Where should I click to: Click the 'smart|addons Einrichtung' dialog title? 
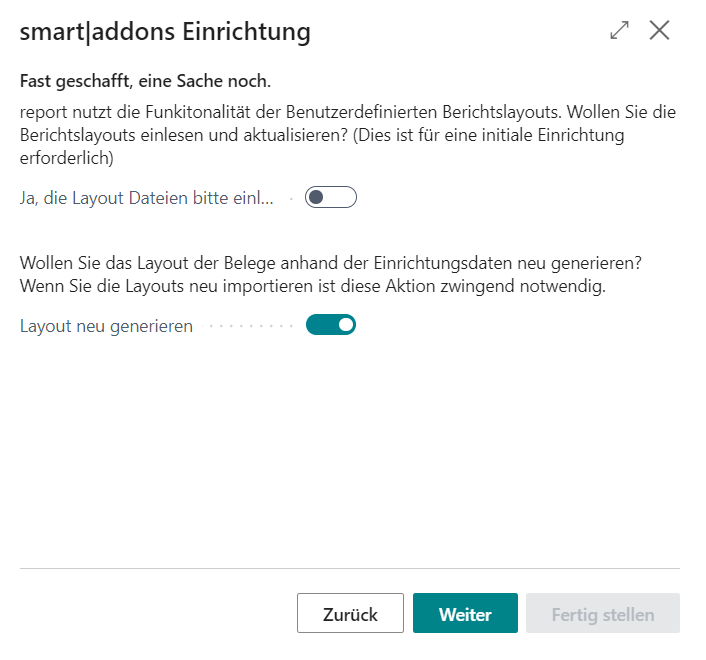165,32
